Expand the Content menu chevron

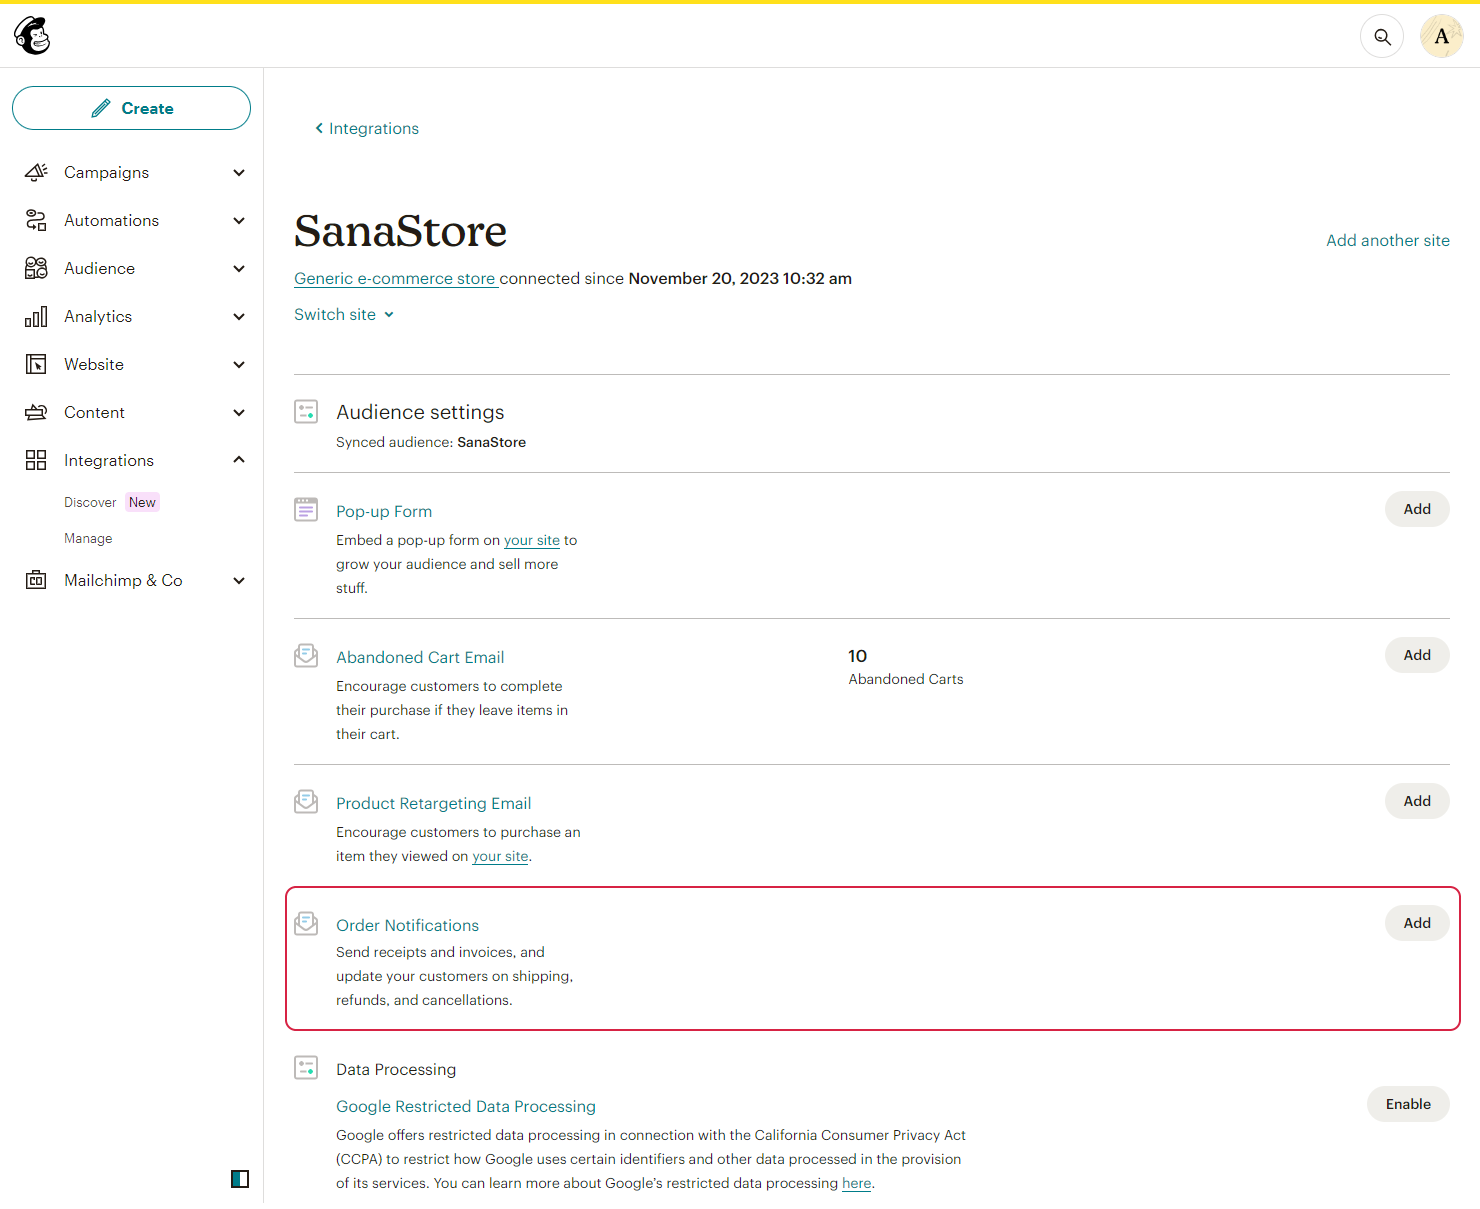(239, 412)
